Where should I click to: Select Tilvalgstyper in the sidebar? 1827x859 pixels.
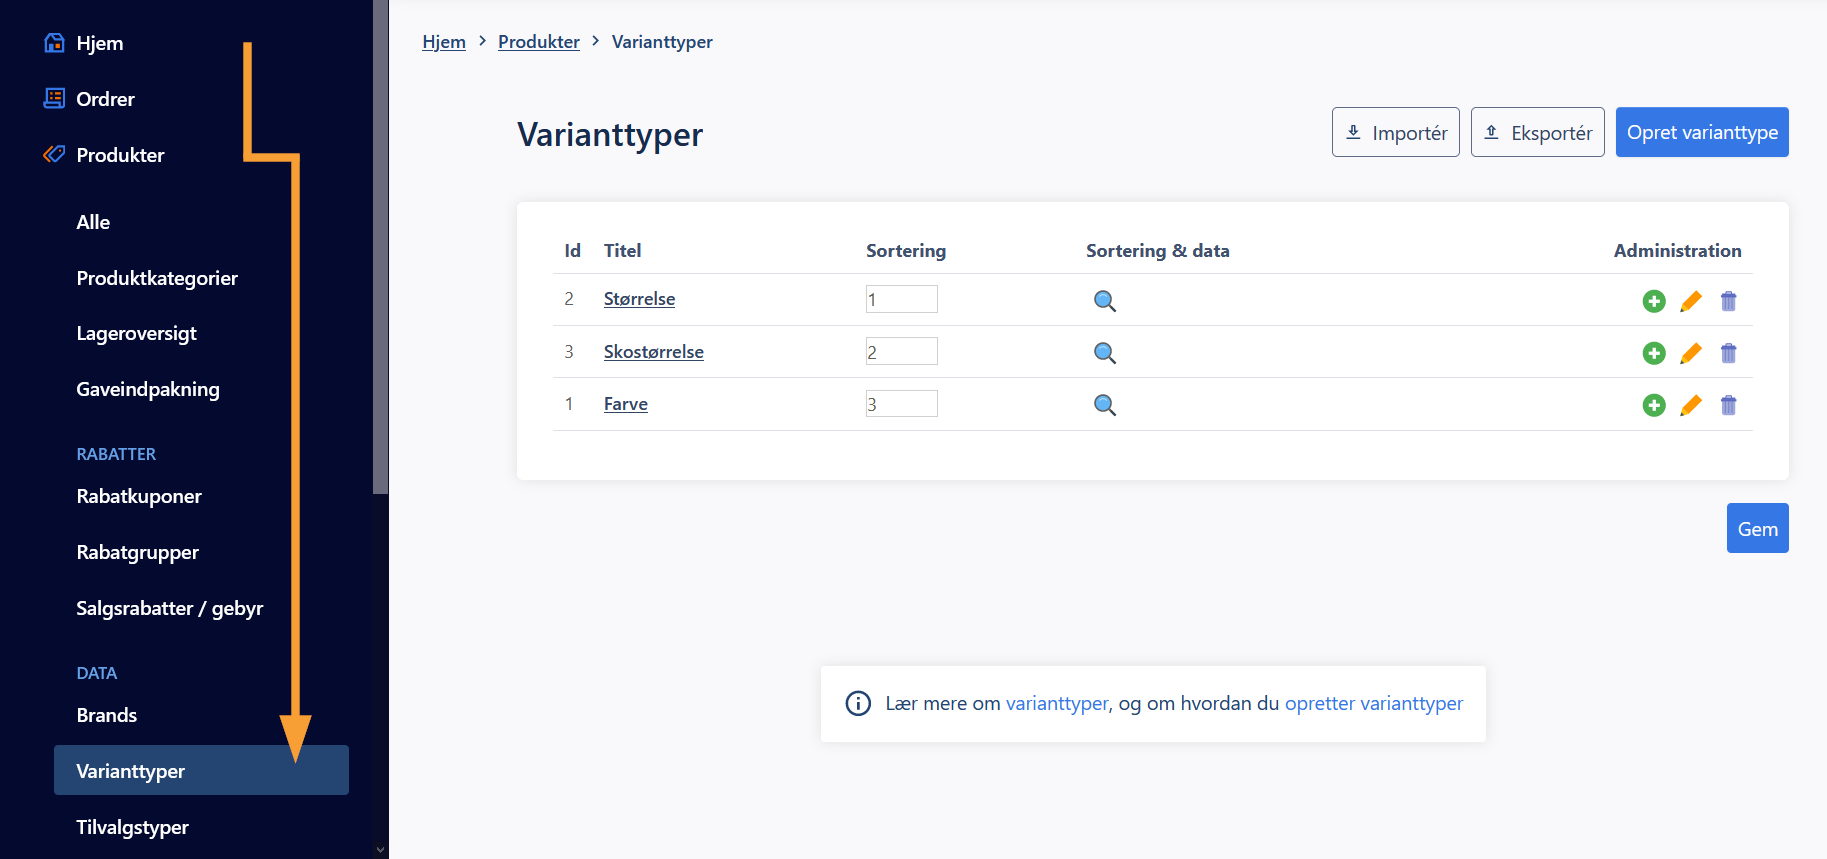tap(132, 827)
